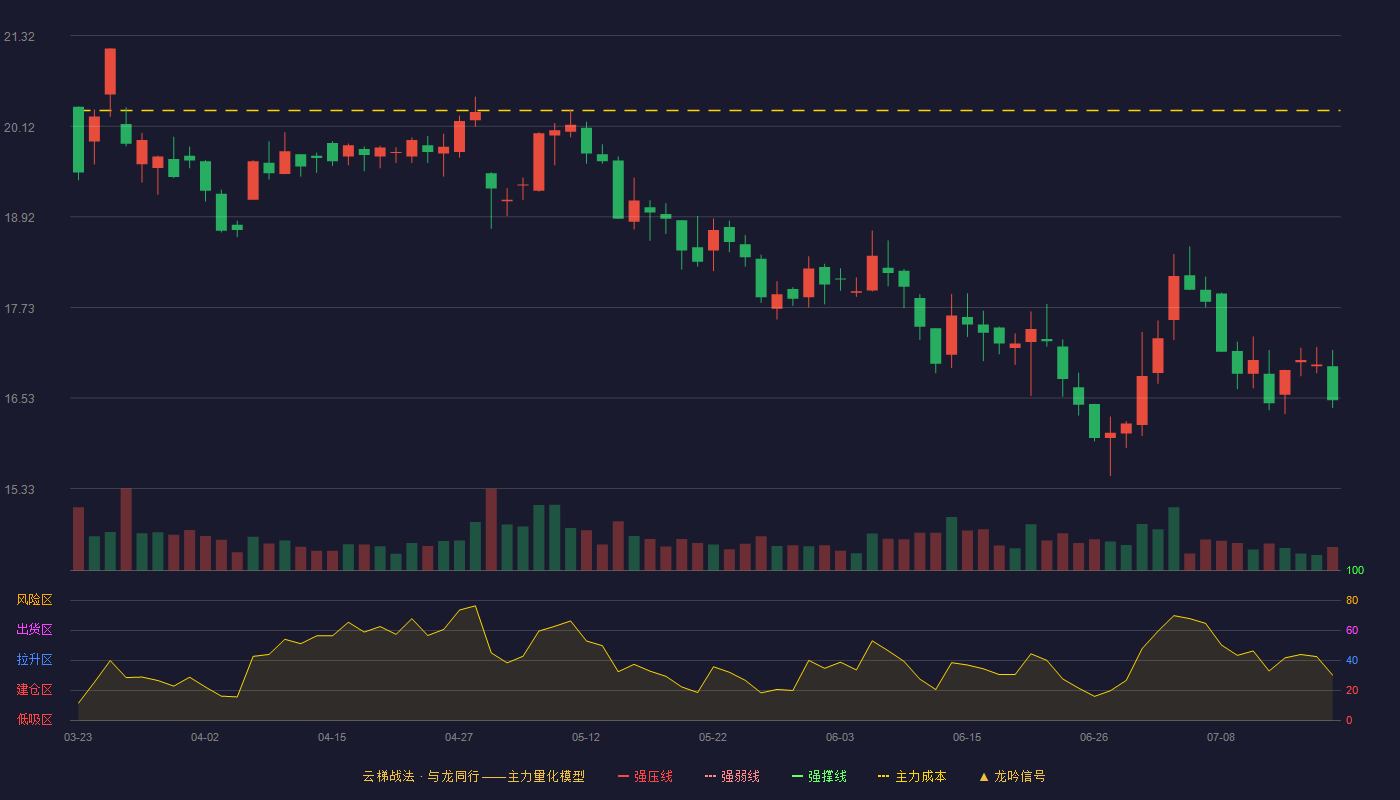Click the 03-23 date label
This screenshot has width=1400, height=800.
[78, 737]
